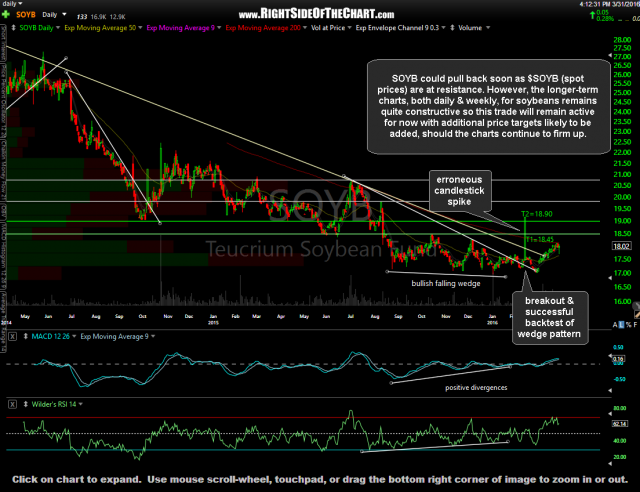The width and height of the screenshot is (640, 492).
Task: Click the 'positive divergences' annotation text
Action: coord(476,387)
